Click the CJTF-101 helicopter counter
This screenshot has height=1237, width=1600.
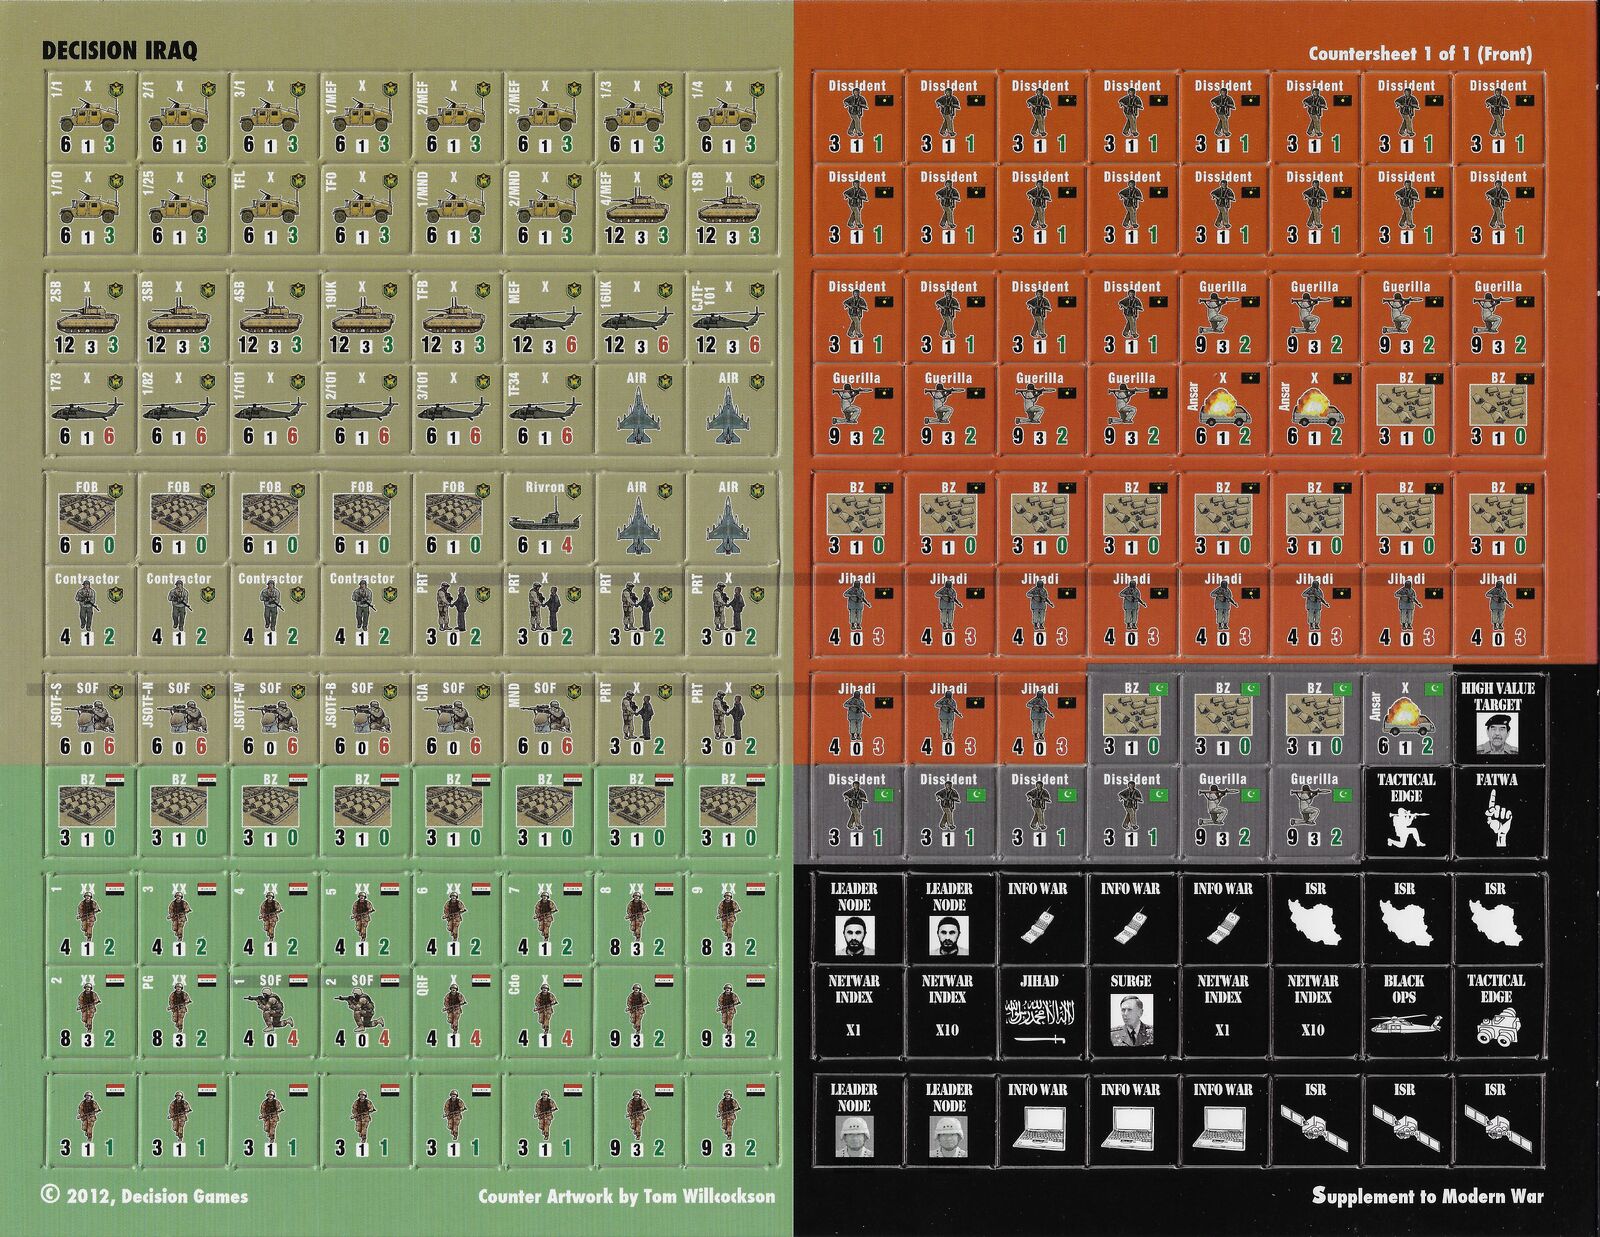(x=727, y=317)
